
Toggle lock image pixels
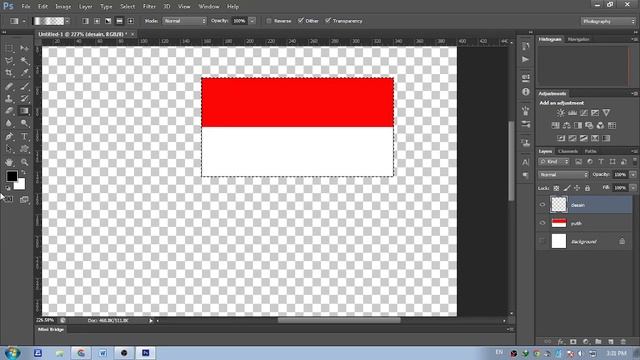pyautogui.click(x=567, y=188)
